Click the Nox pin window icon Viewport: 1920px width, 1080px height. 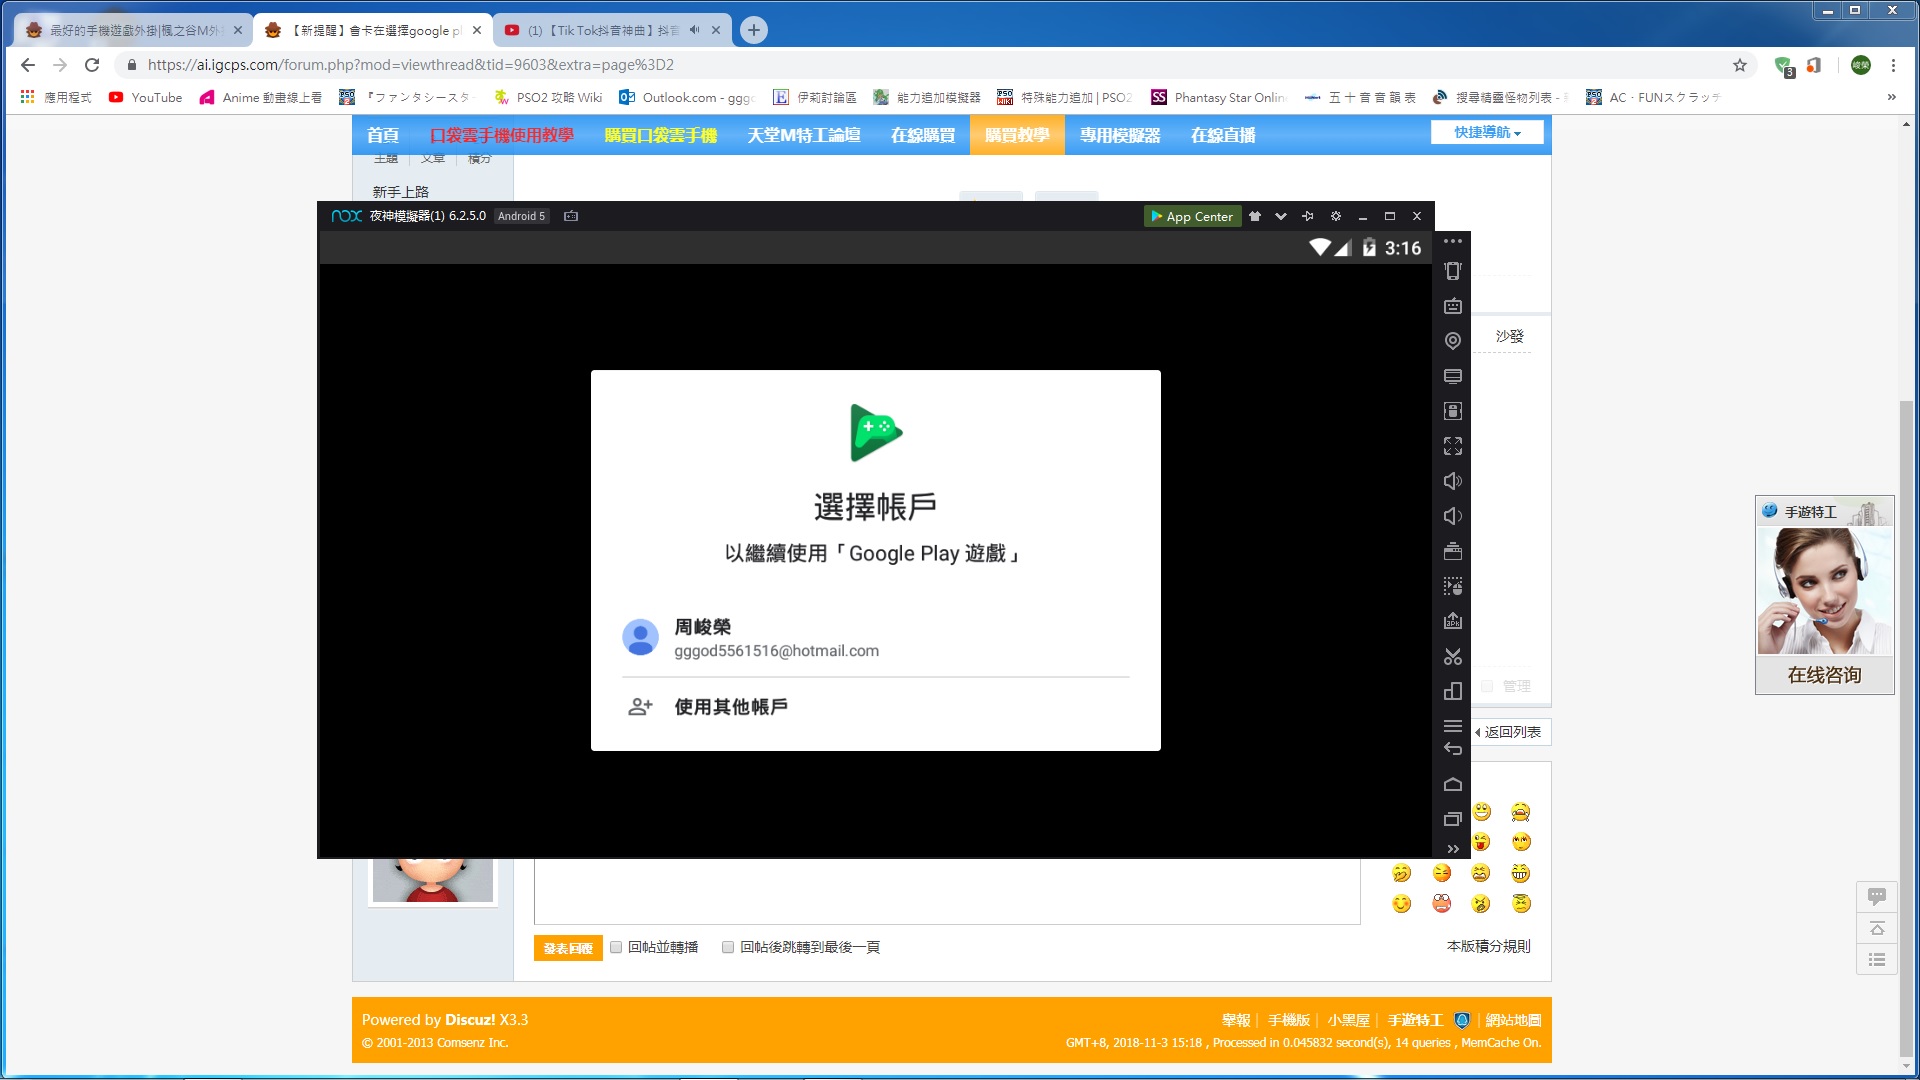[1308, 216]
